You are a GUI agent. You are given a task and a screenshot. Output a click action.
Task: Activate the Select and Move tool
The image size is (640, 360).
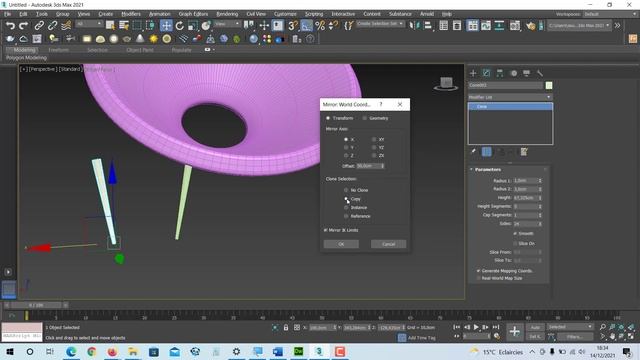(x=166, y=26)
